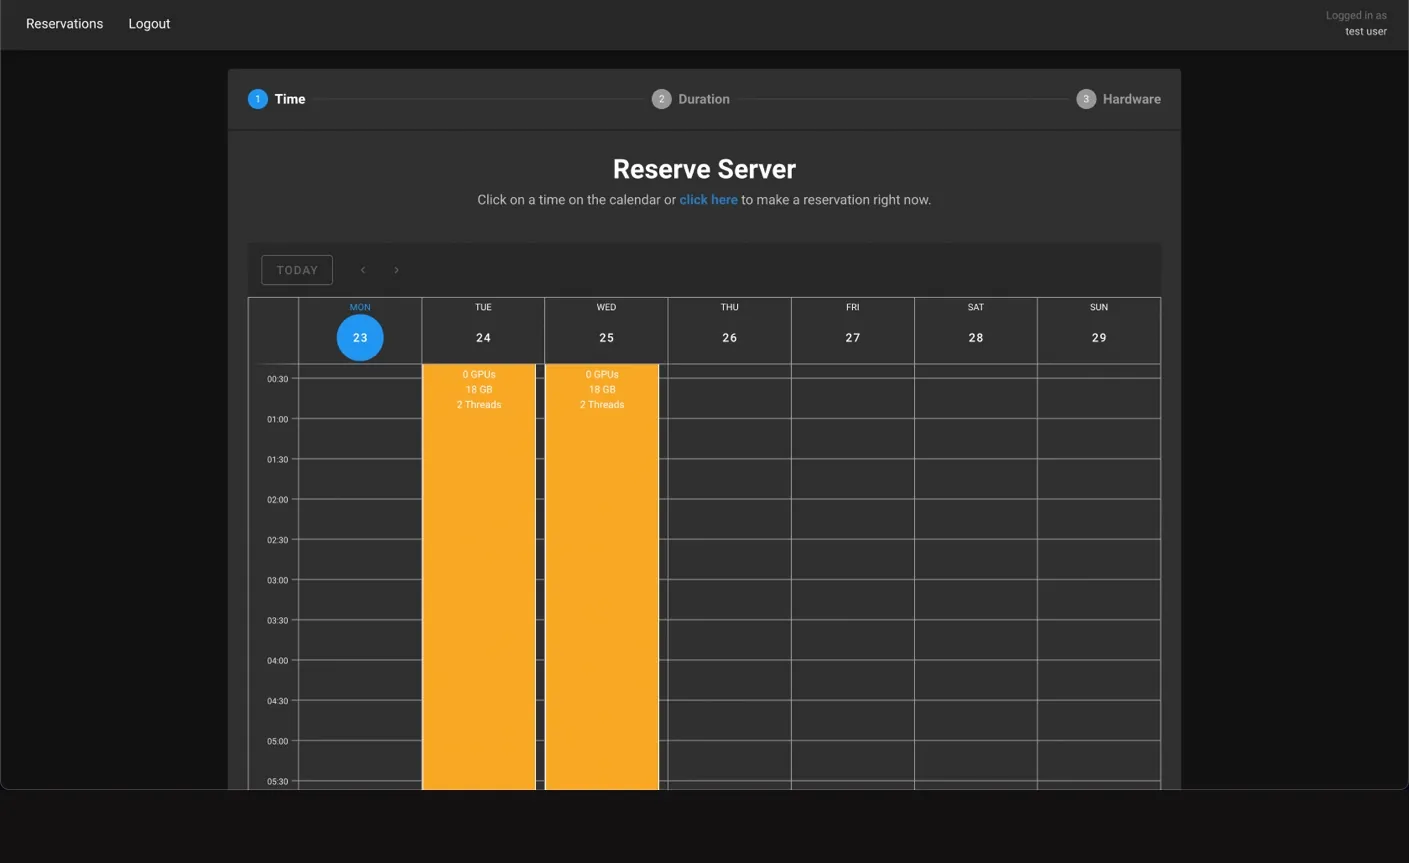Click the 00:30 time label

277,380
